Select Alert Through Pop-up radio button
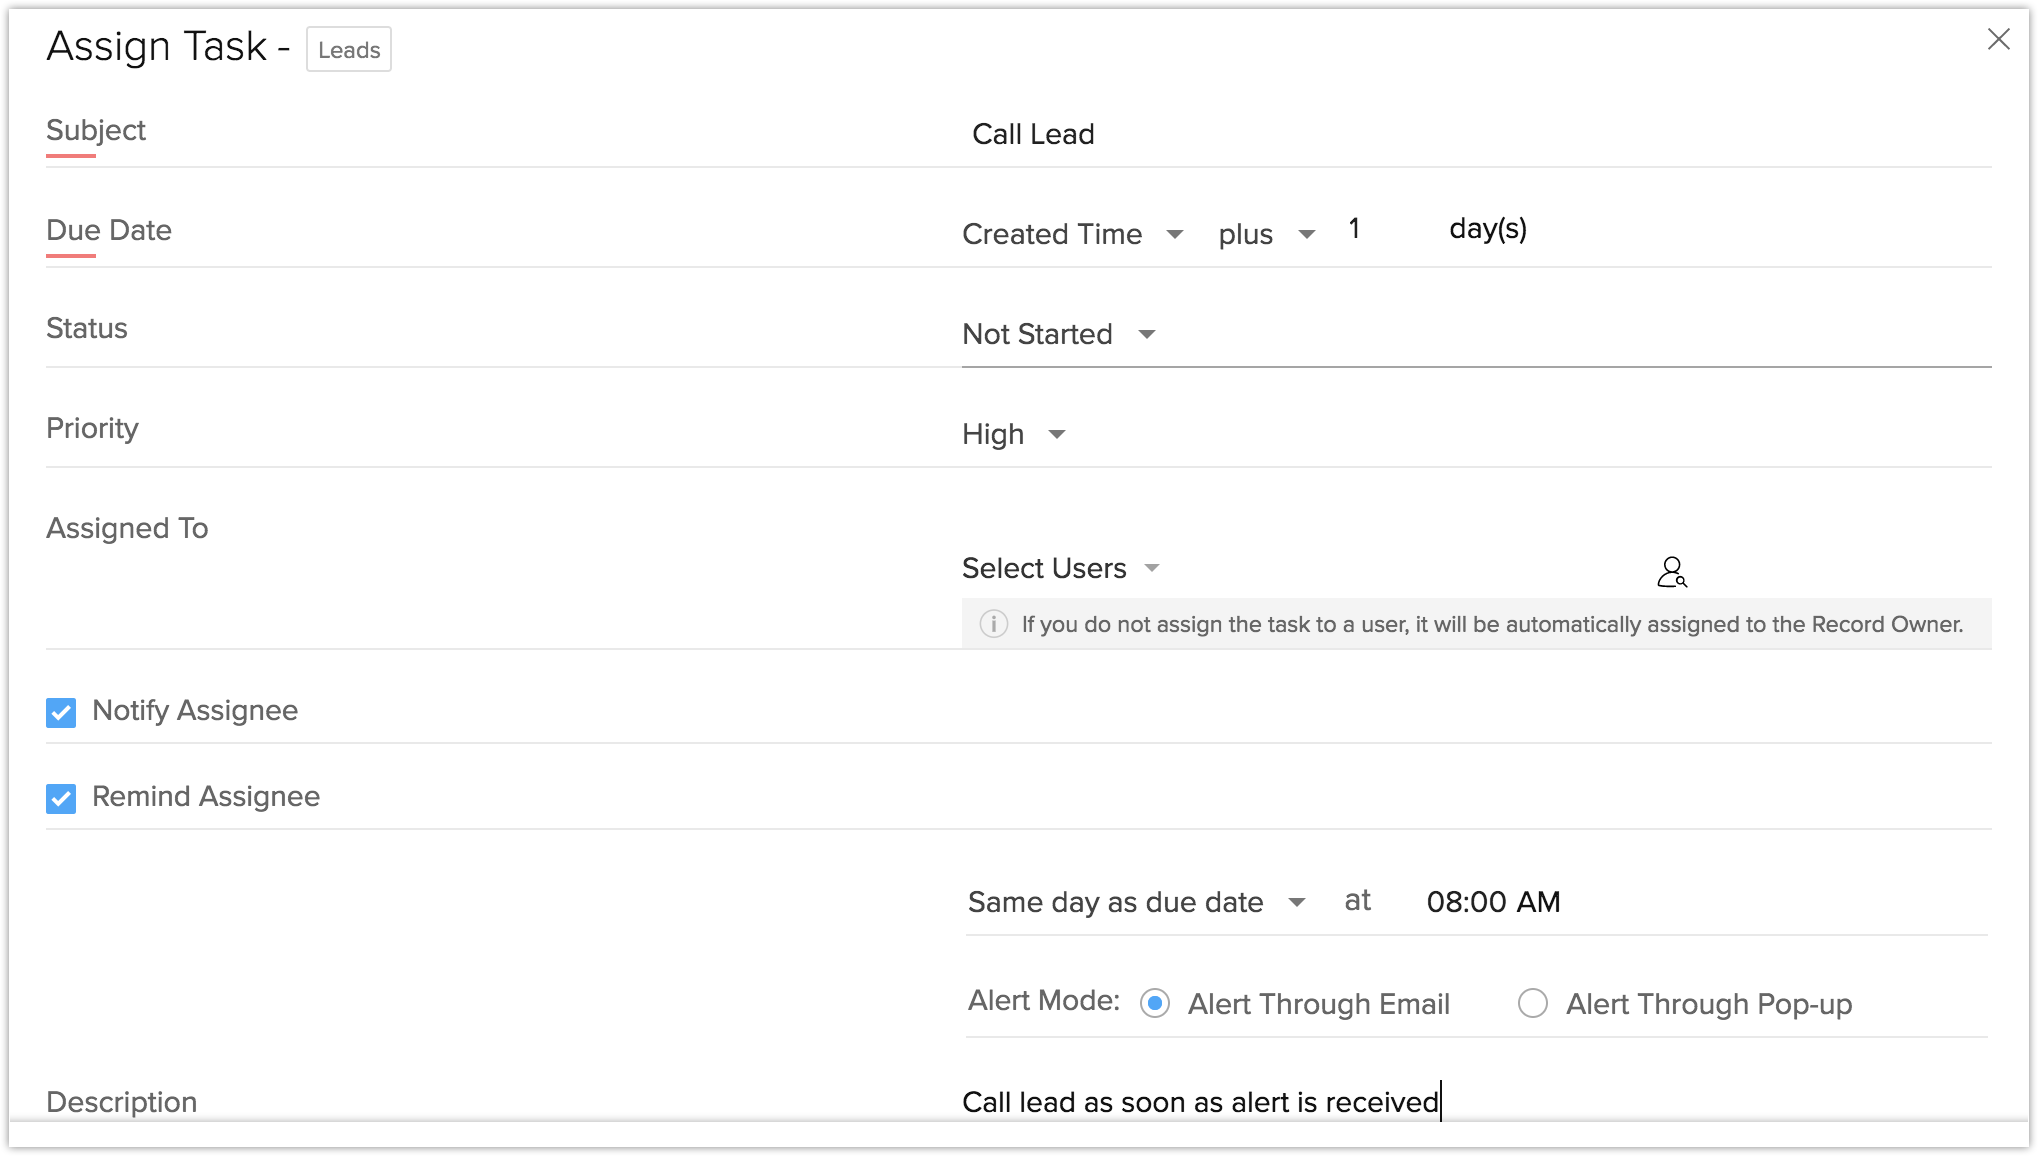This screenshot has width=2038, height=1156. coord(1532,1003)
